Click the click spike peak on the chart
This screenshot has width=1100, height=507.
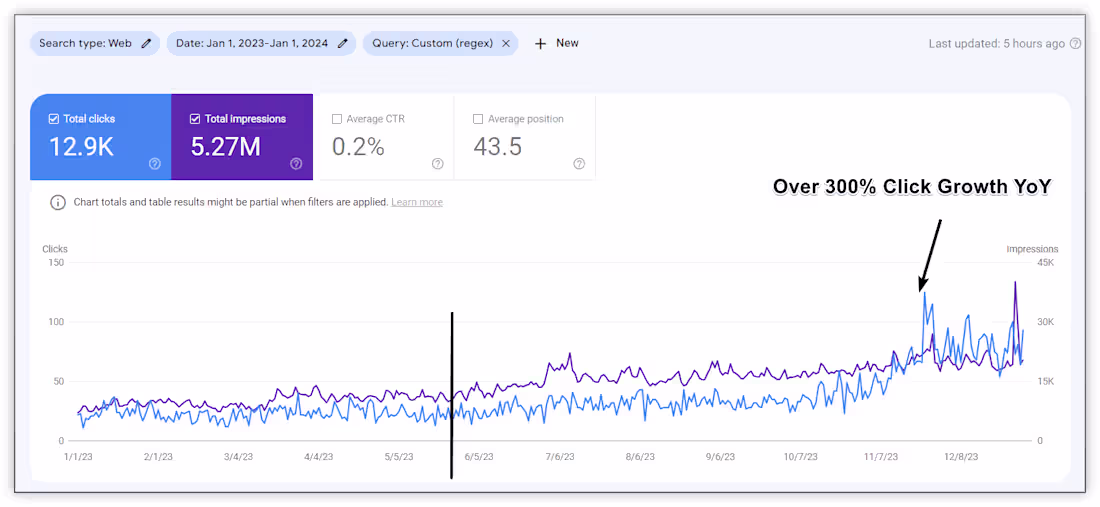point(925,293)
